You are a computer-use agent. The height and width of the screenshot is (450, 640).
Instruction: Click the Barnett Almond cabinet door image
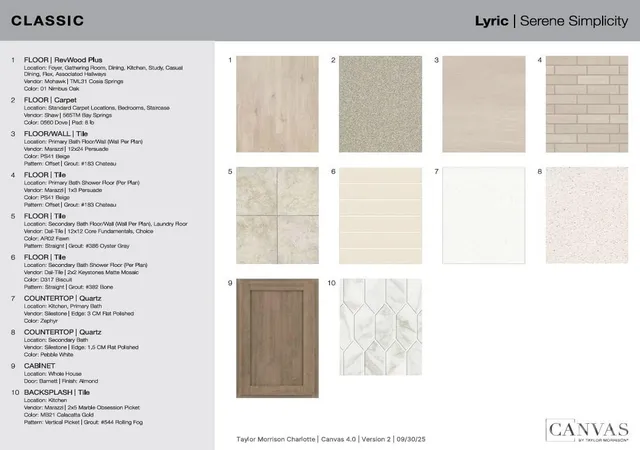pyautogui.click(x=277, y=338)
